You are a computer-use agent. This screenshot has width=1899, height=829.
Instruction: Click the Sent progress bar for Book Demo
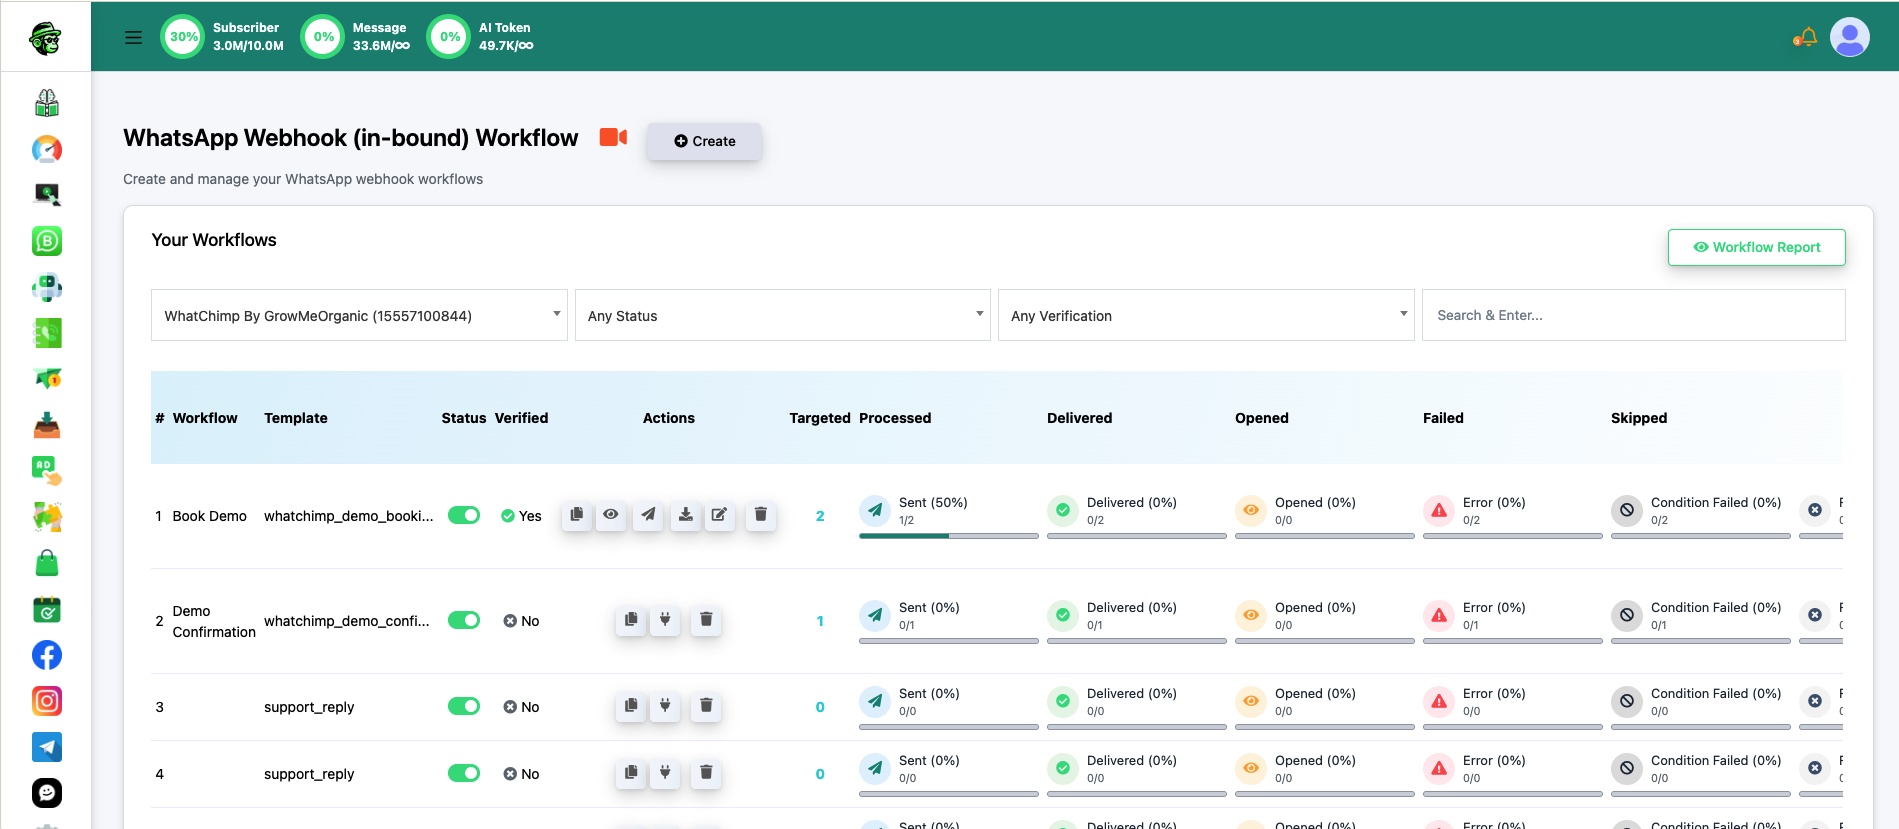[x=948, y=536]
